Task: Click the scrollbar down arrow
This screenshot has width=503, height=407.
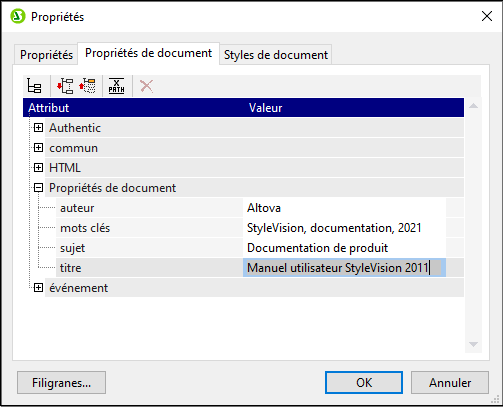Action: (473, 344)
